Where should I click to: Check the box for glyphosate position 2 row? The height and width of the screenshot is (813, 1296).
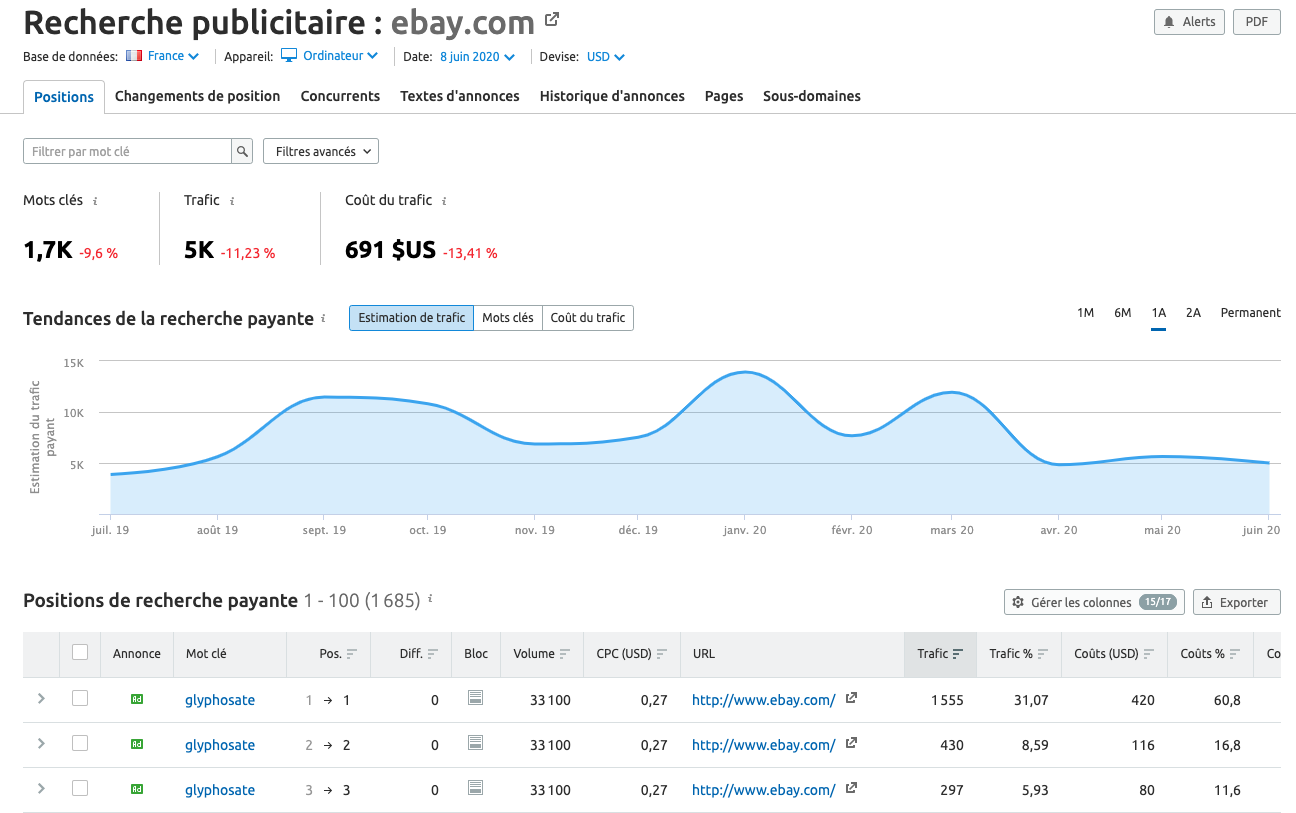tap(80, 743)
